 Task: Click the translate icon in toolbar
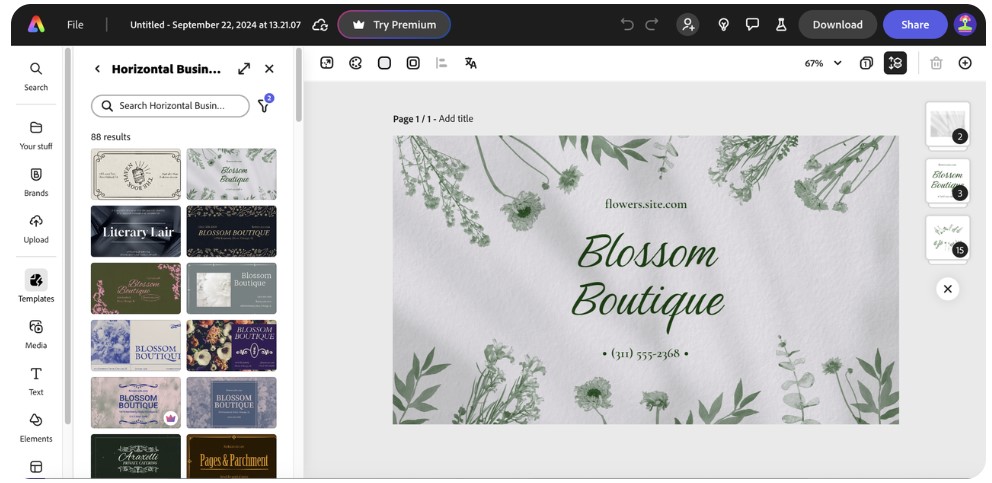471,63
